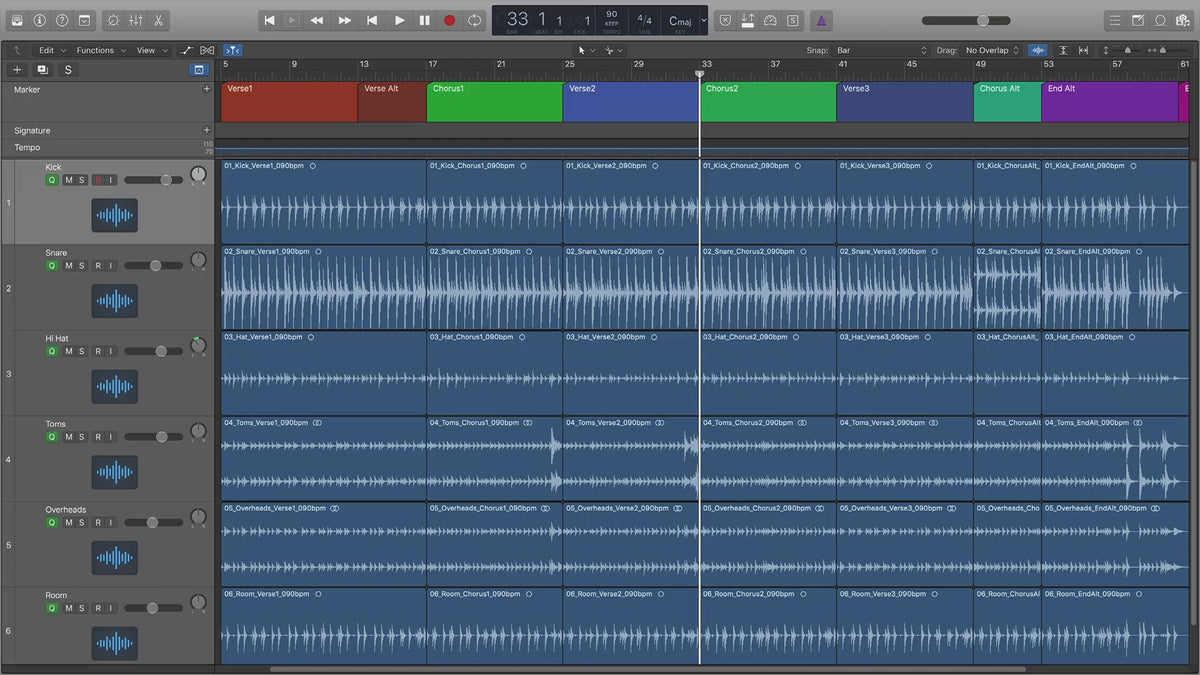Screen dimensions: 1200x675
Task: Open the Snap dropdown set to Bar
Action: click(882, 50)
